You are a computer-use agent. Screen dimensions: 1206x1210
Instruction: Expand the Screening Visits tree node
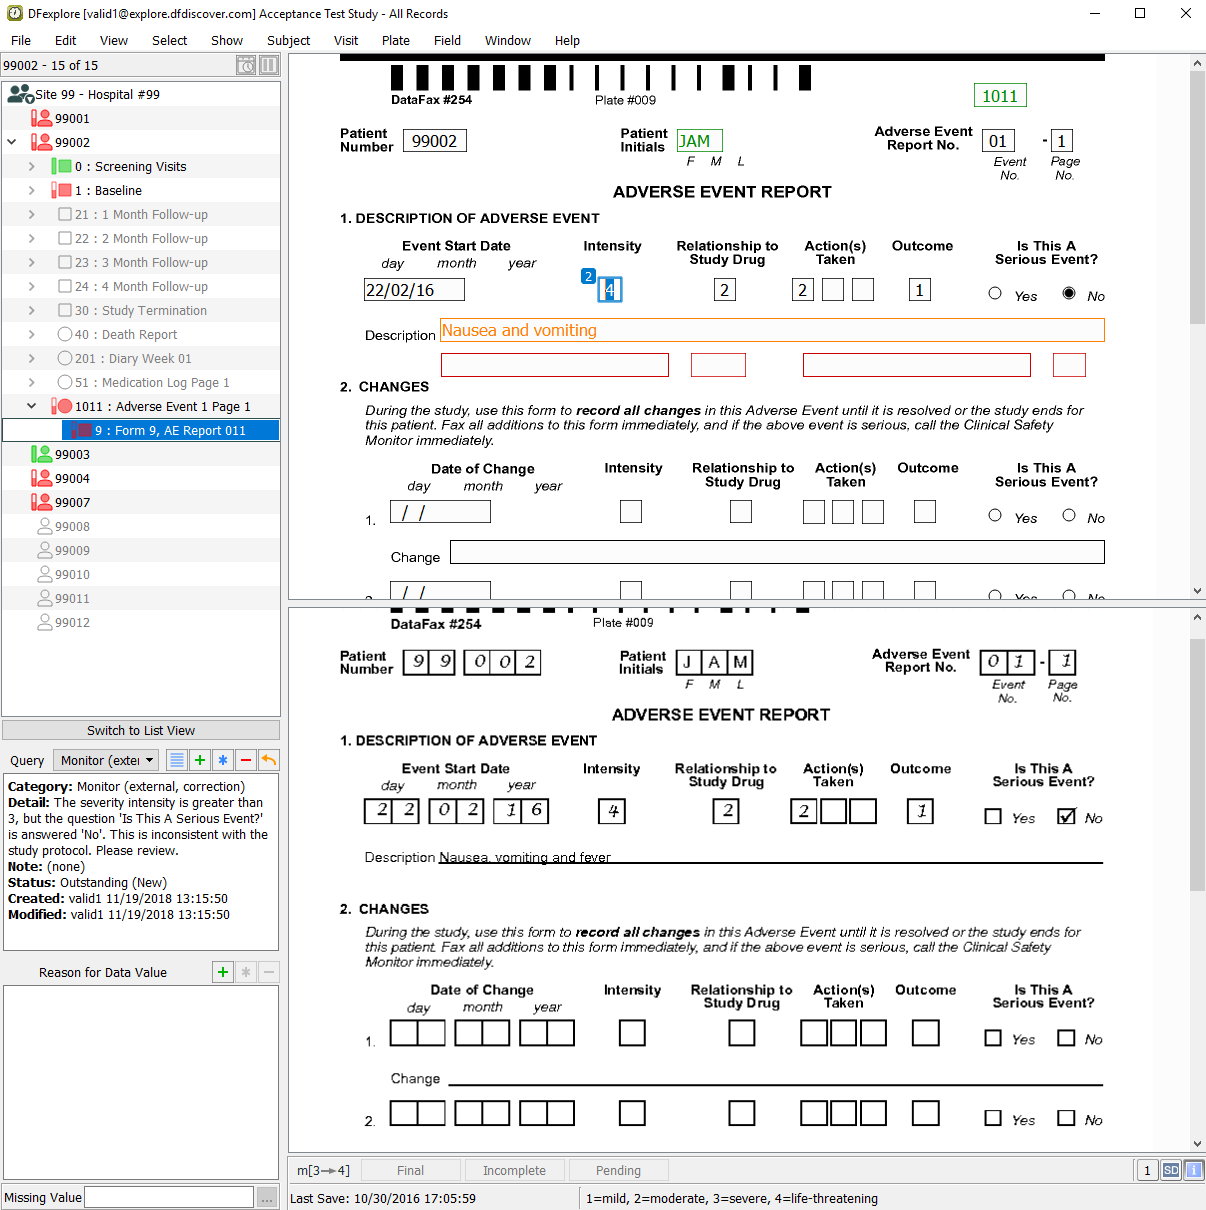click(x=32, y=167)
